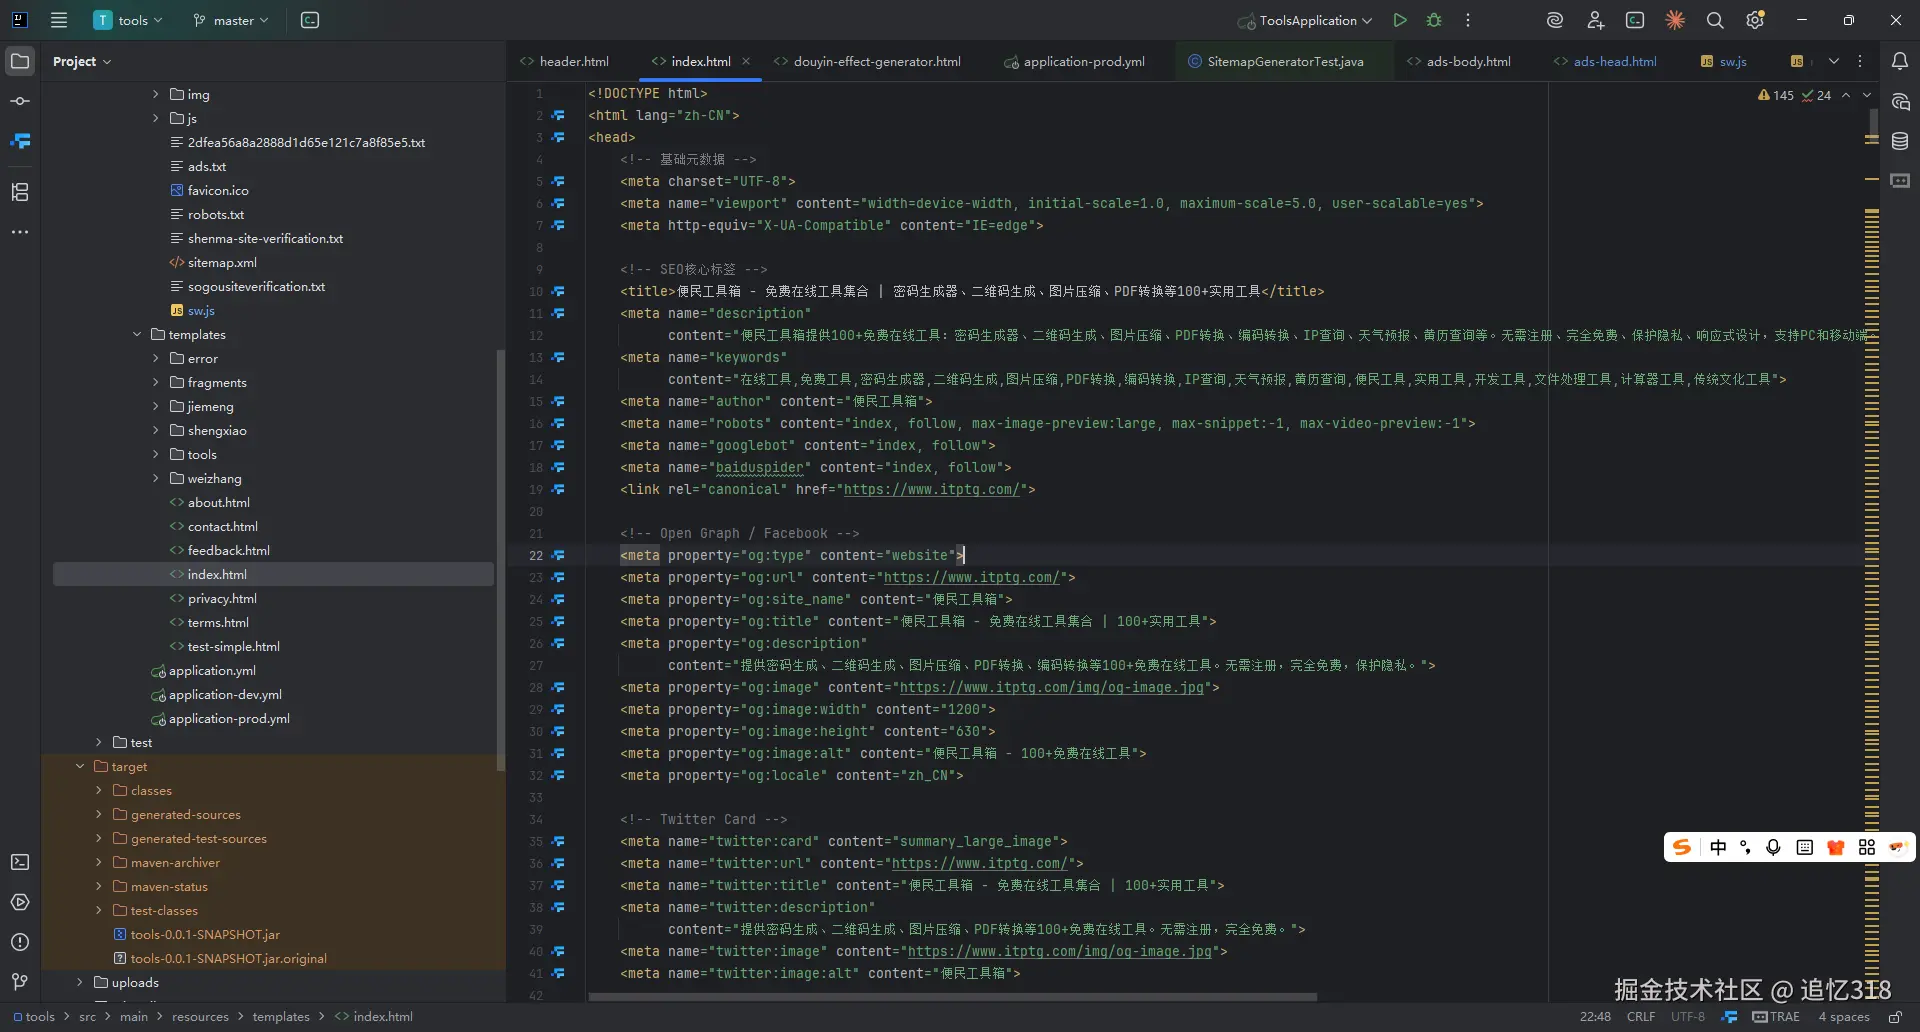Open the Git tool window icon
Screen dimensions: 1920x1032
pos(20,982)
